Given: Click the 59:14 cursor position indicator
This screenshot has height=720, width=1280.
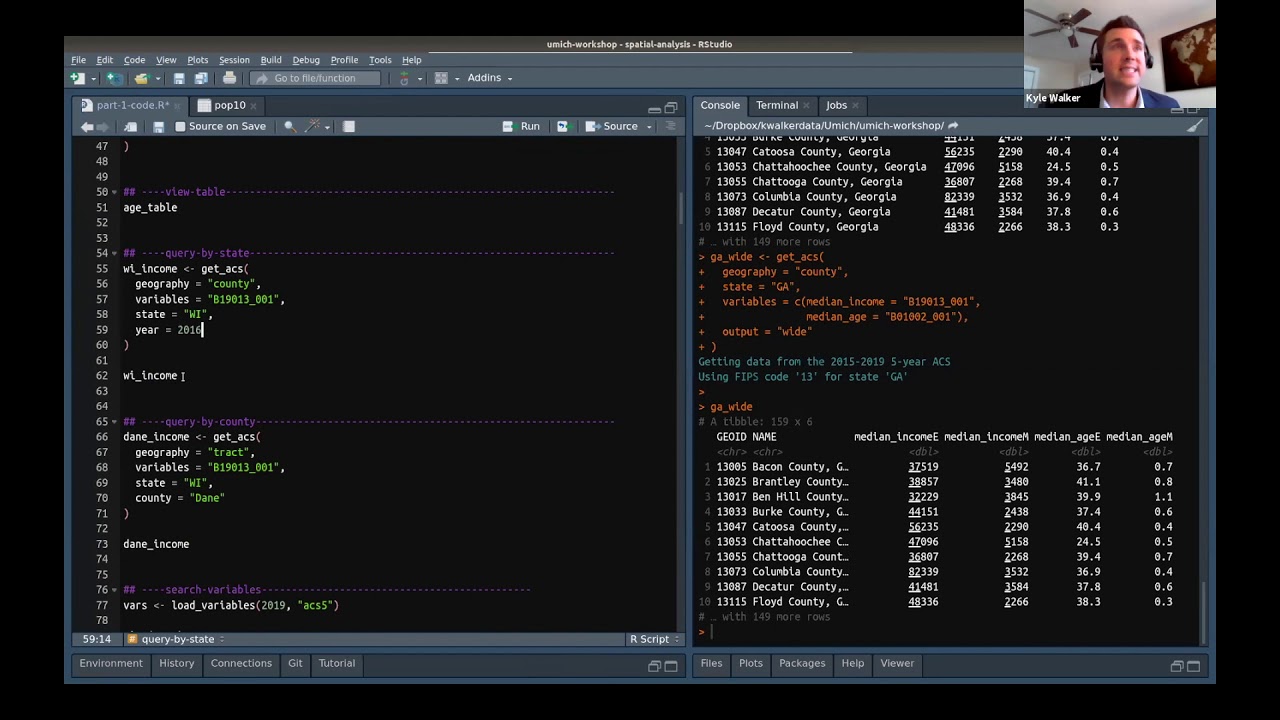Looking at the screenshot, I should [97, 639].
